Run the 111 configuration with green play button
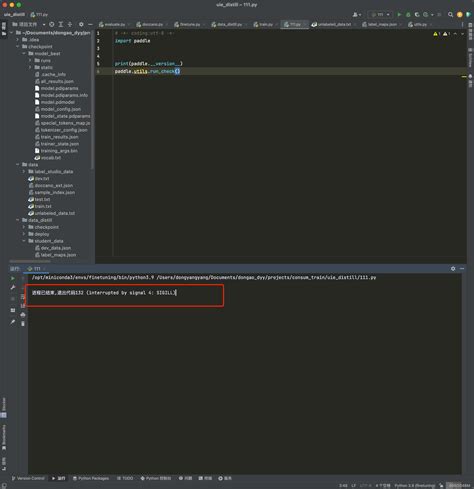 [399, 15]
